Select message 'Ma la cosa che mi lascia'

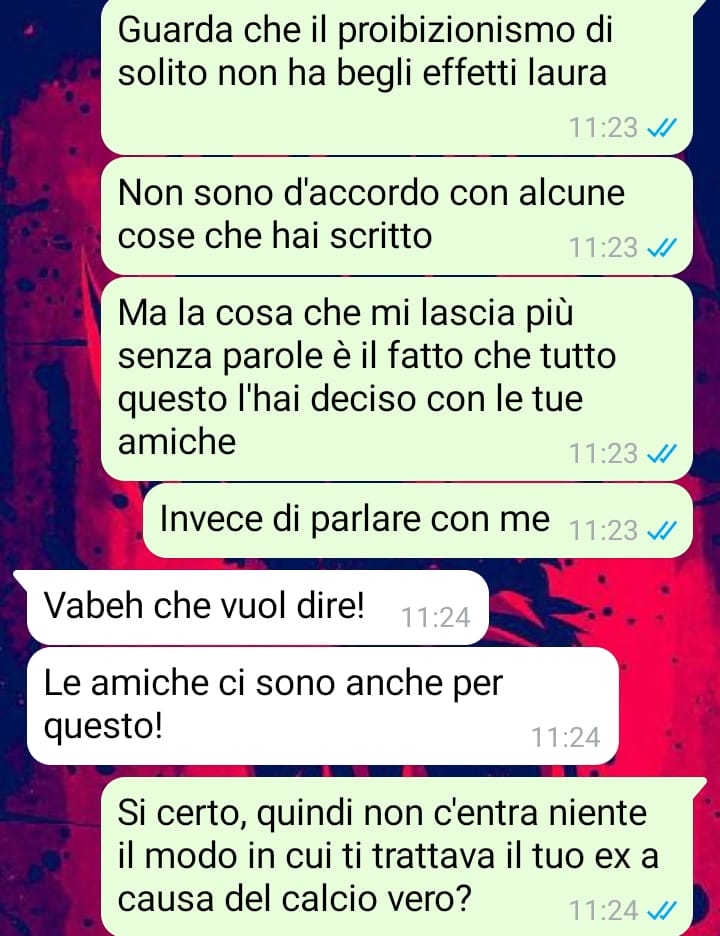tap(396, 378)
